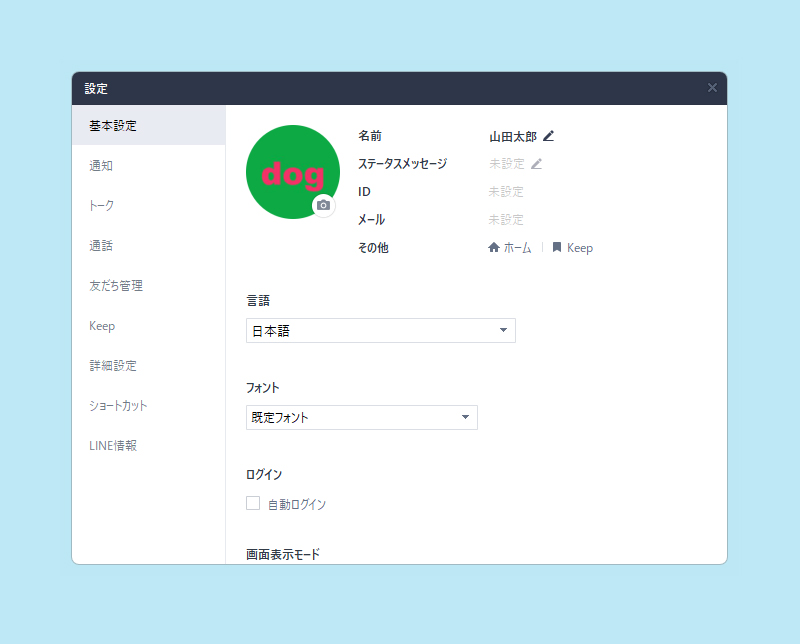Open the 通話 call settings section
This screenshot has height=644, width=800.
tap(100, 245)
